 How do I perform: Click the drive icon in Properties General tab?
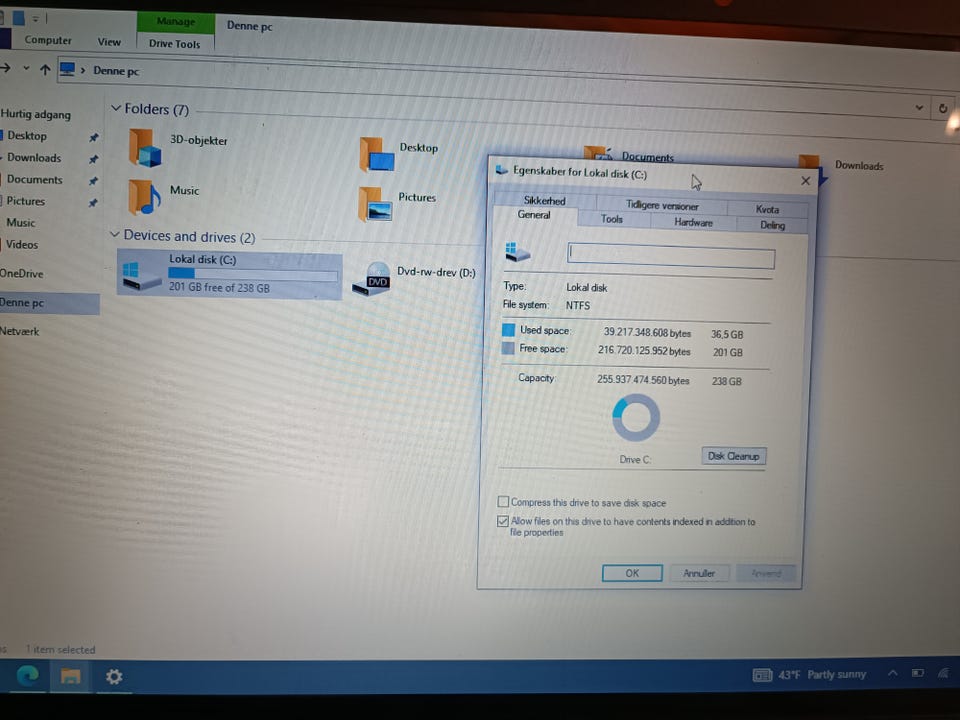[x=517, y=252]
